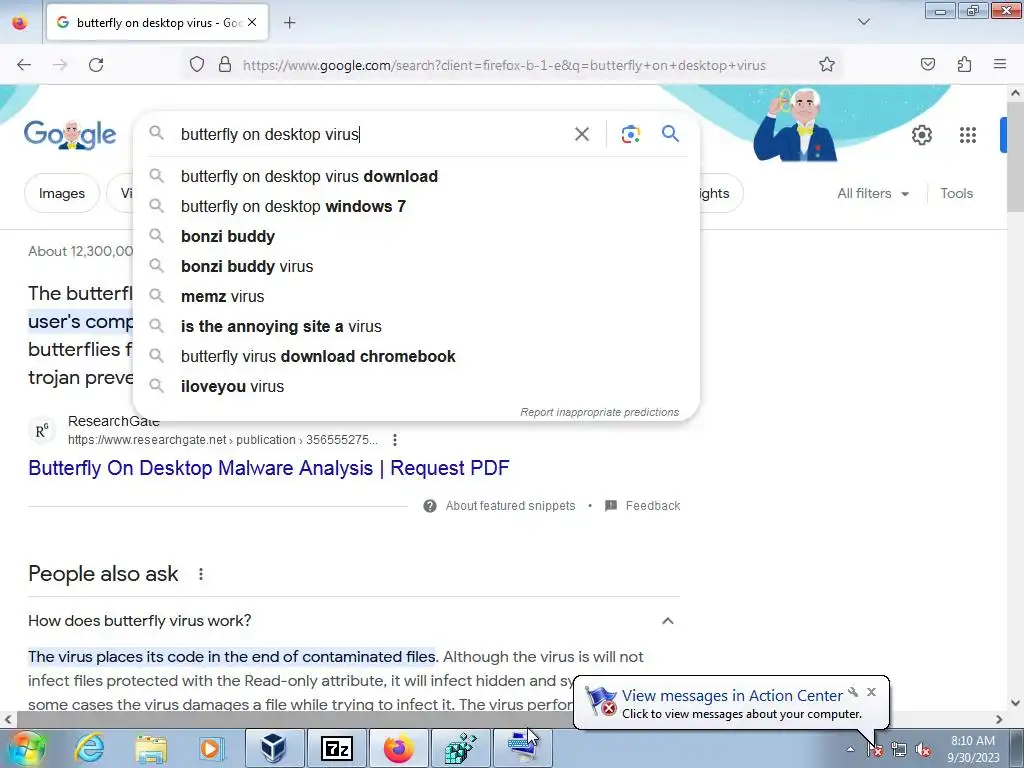1024x768 pixels.
Task: Open the tracking protection shield icon
Action: click(197, 64)
